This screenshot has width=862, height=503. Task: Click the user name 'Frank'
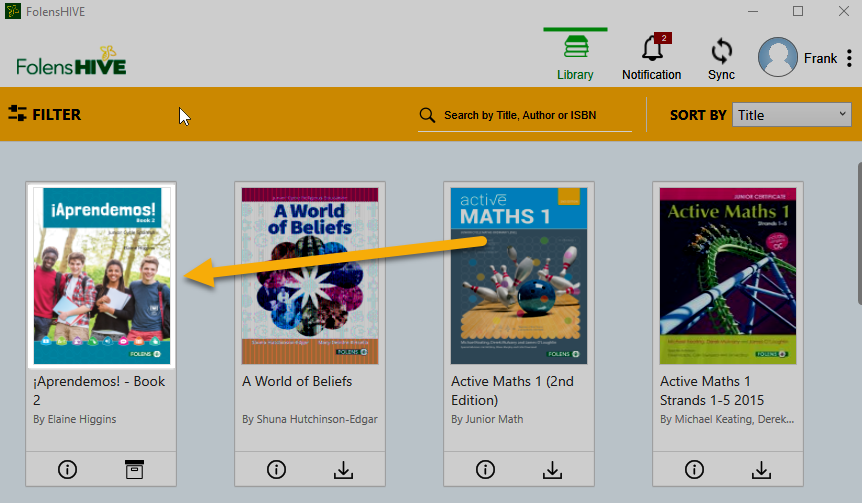pyautogui.click(x=820, y=58)
